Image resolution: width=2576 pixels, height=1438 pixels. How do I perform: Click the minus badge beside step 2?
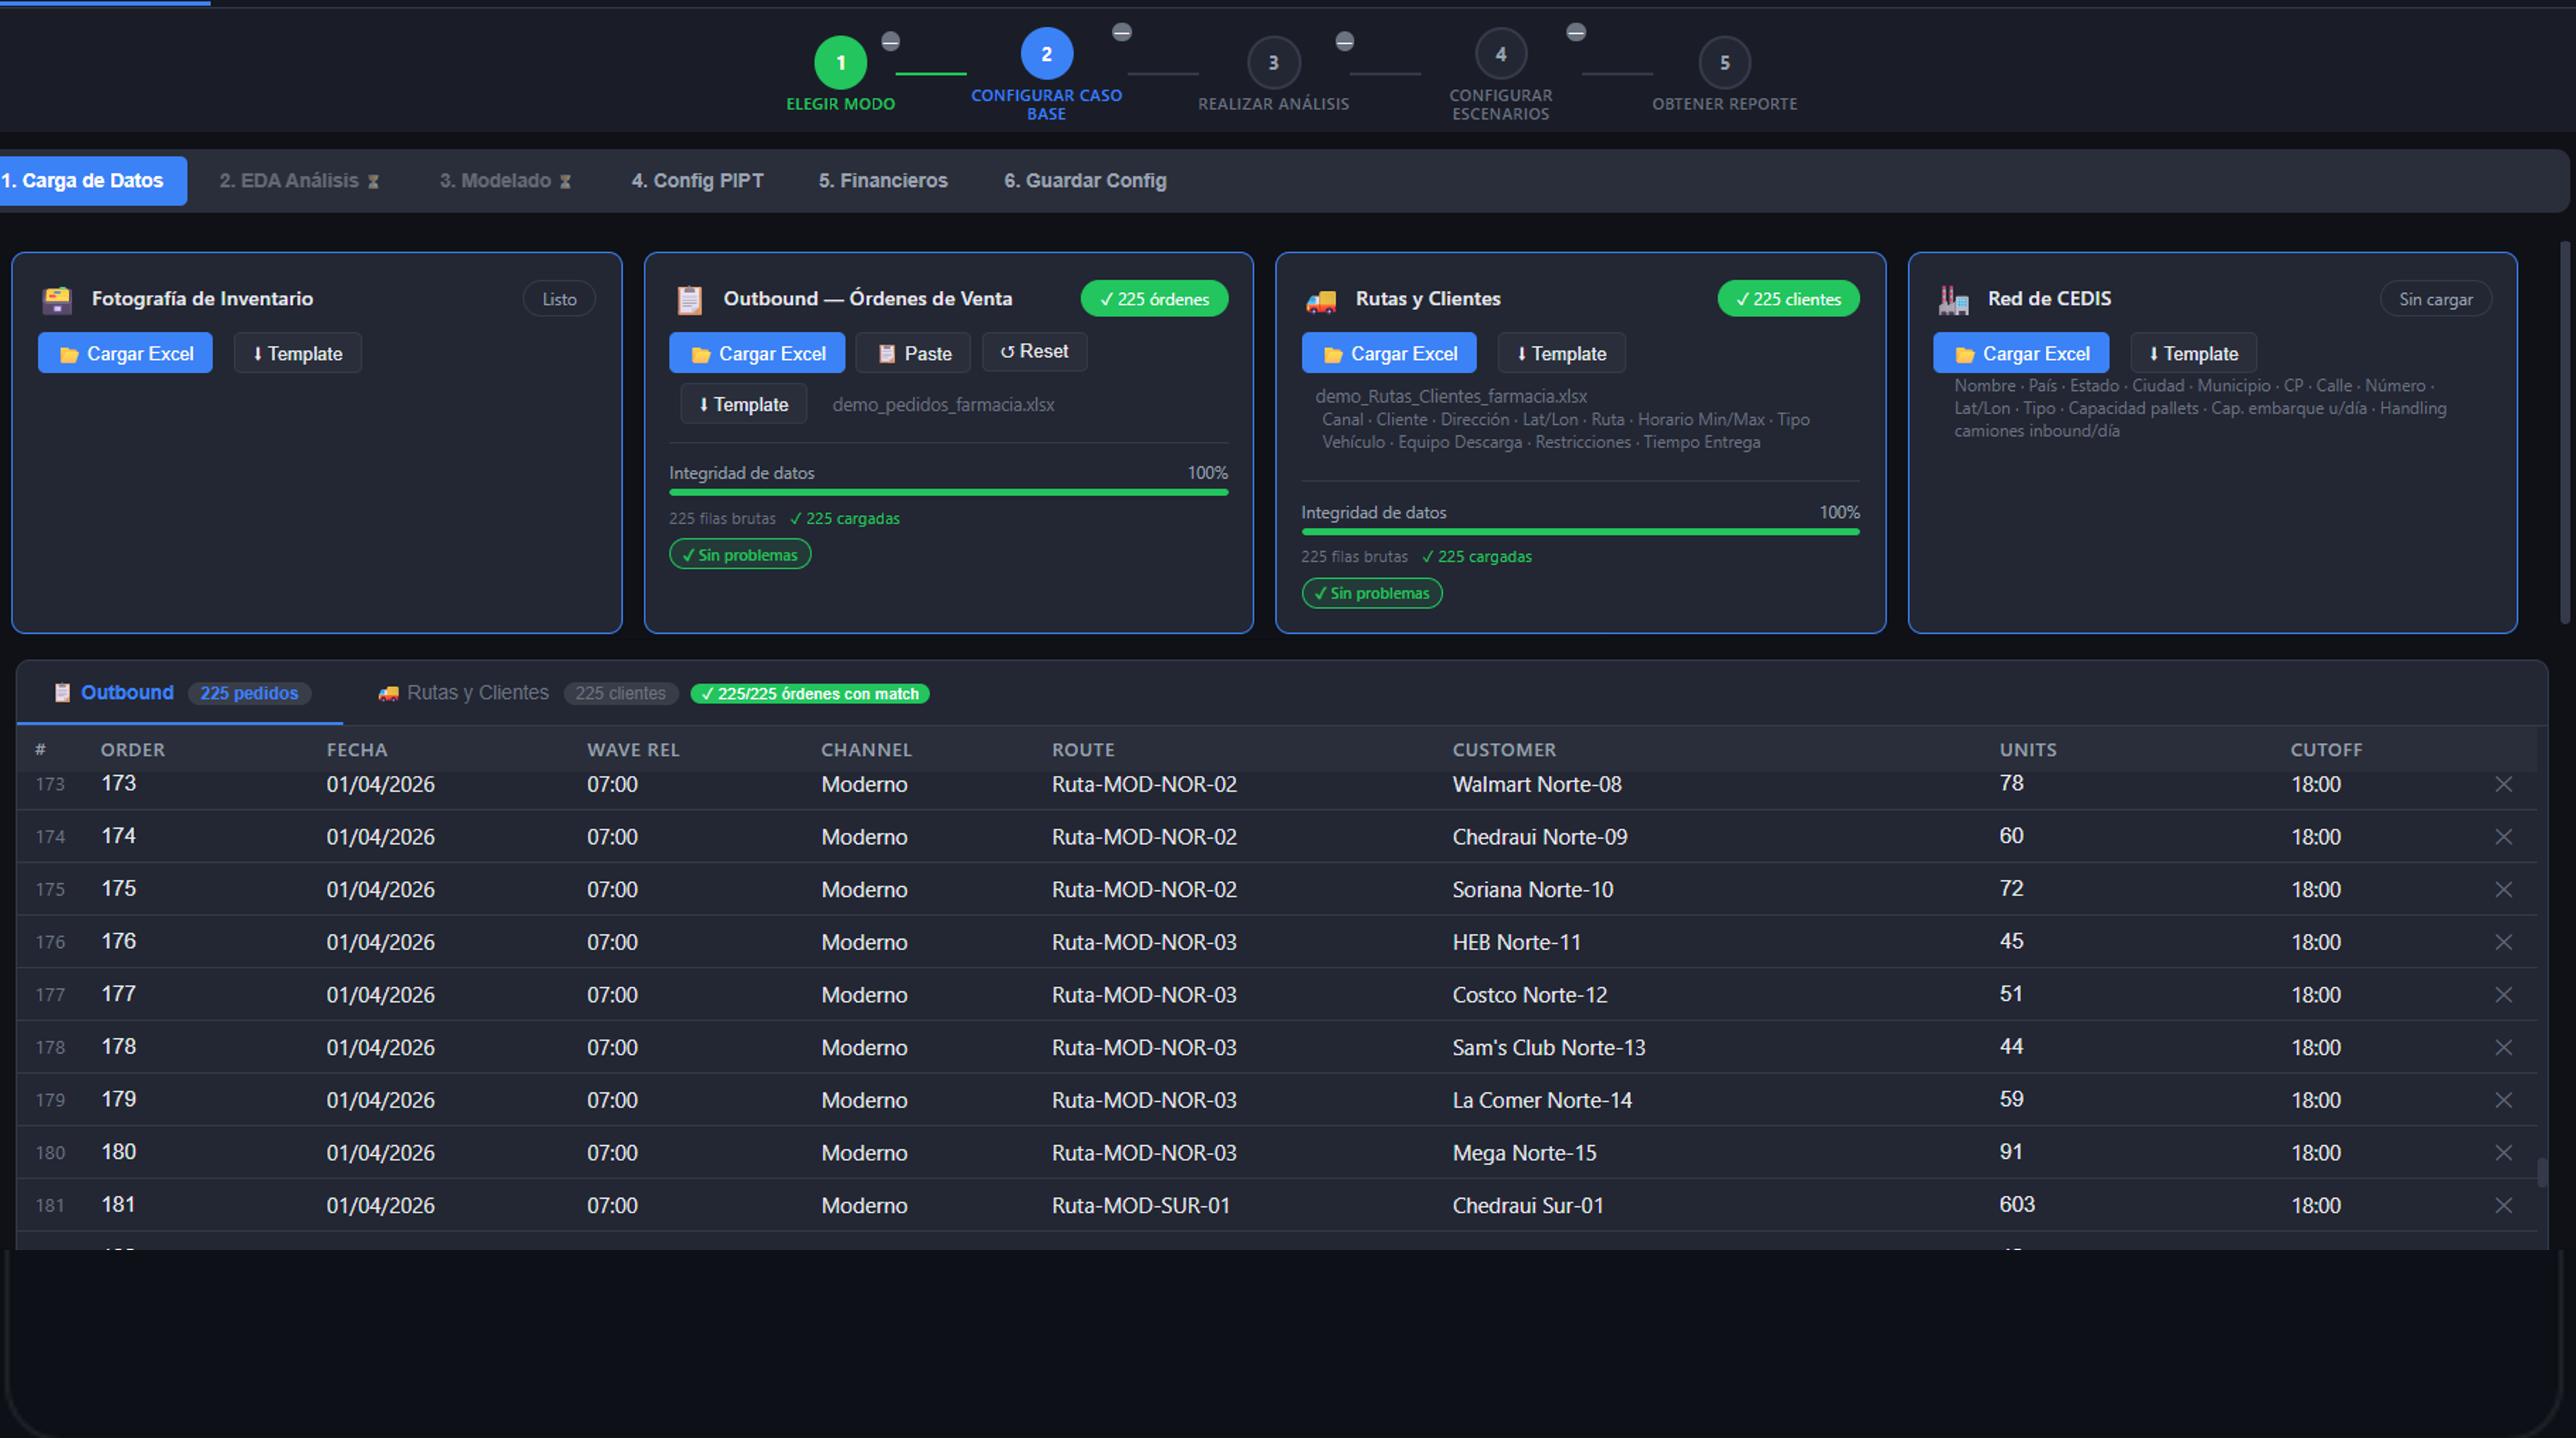point(1122,32)
